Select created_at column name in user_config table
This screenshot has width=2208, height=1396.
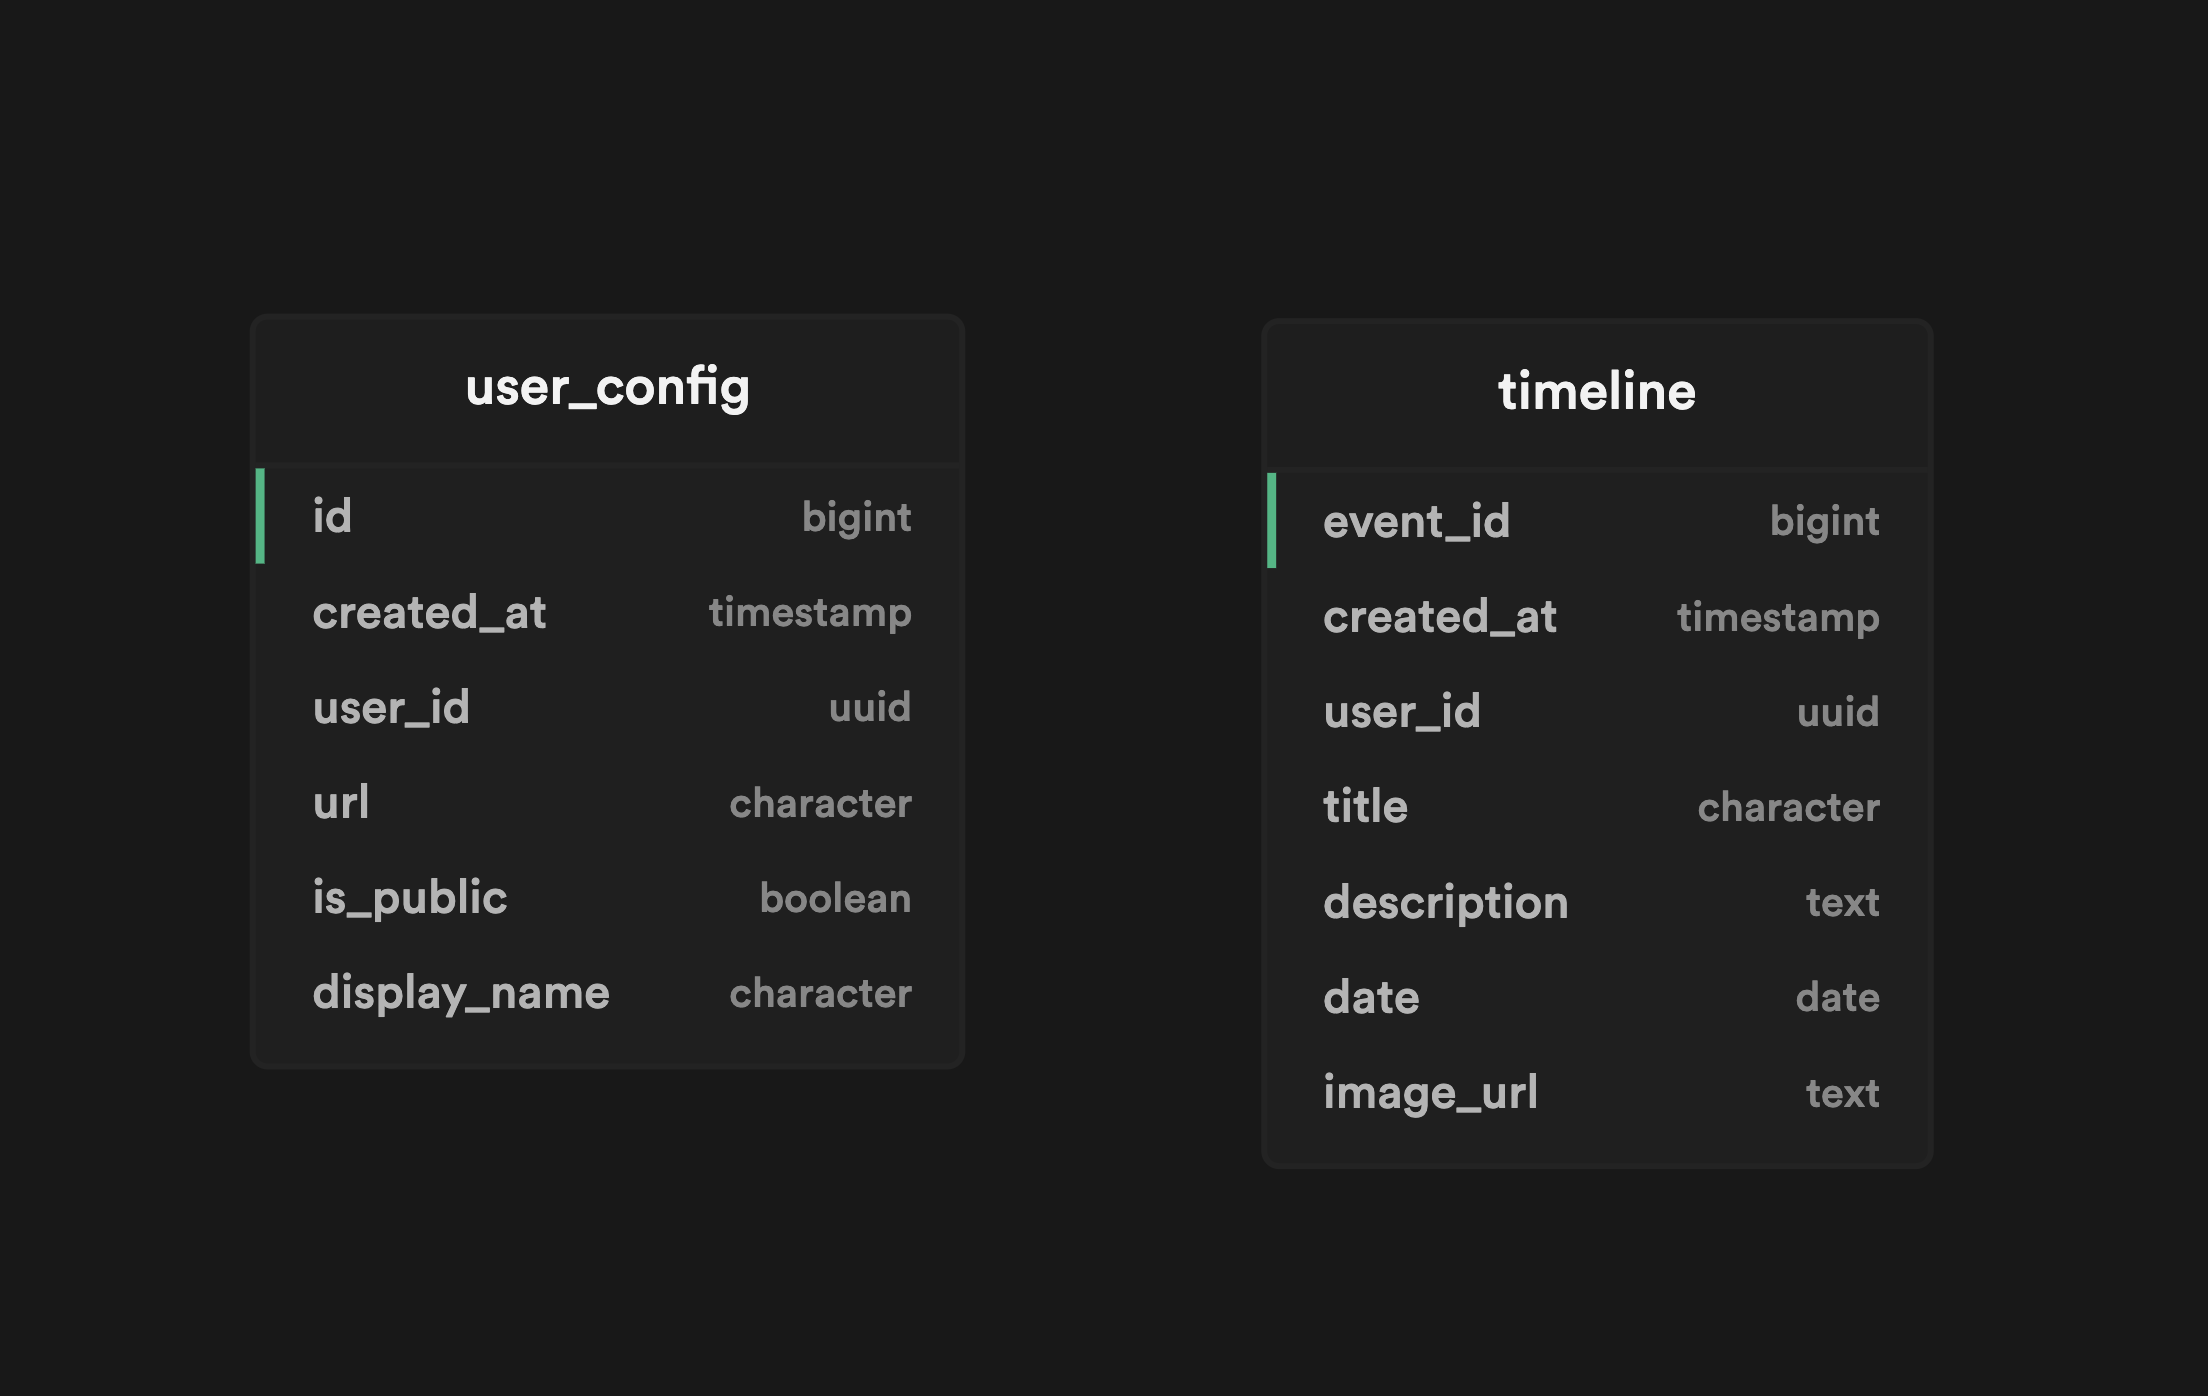(429, 613)
